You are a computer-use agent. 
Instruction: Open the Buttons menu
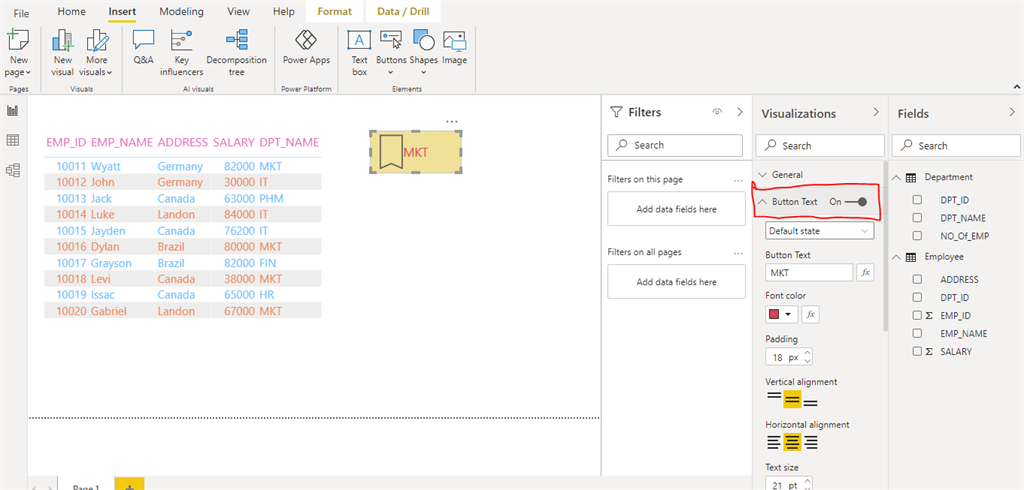click(391, 53)
